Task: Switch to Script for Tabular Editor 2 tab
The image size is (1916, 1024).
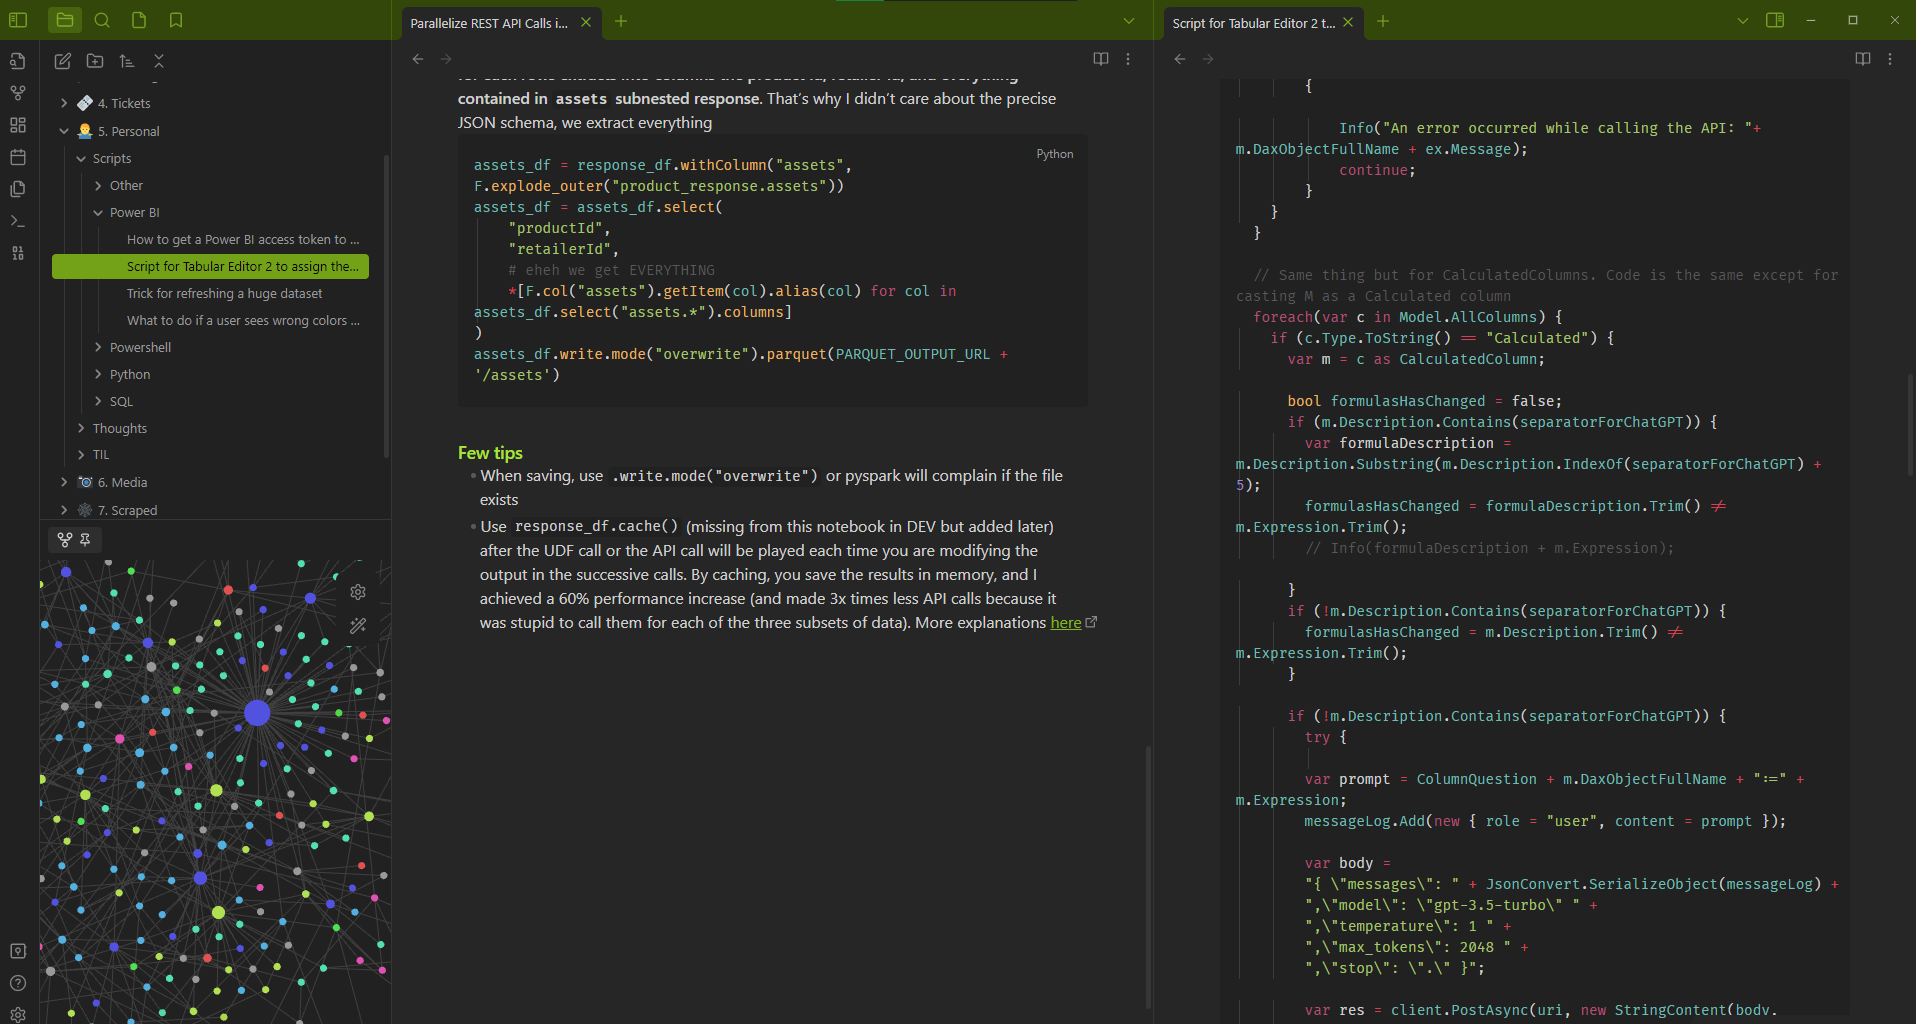Action: point(1253,23)
